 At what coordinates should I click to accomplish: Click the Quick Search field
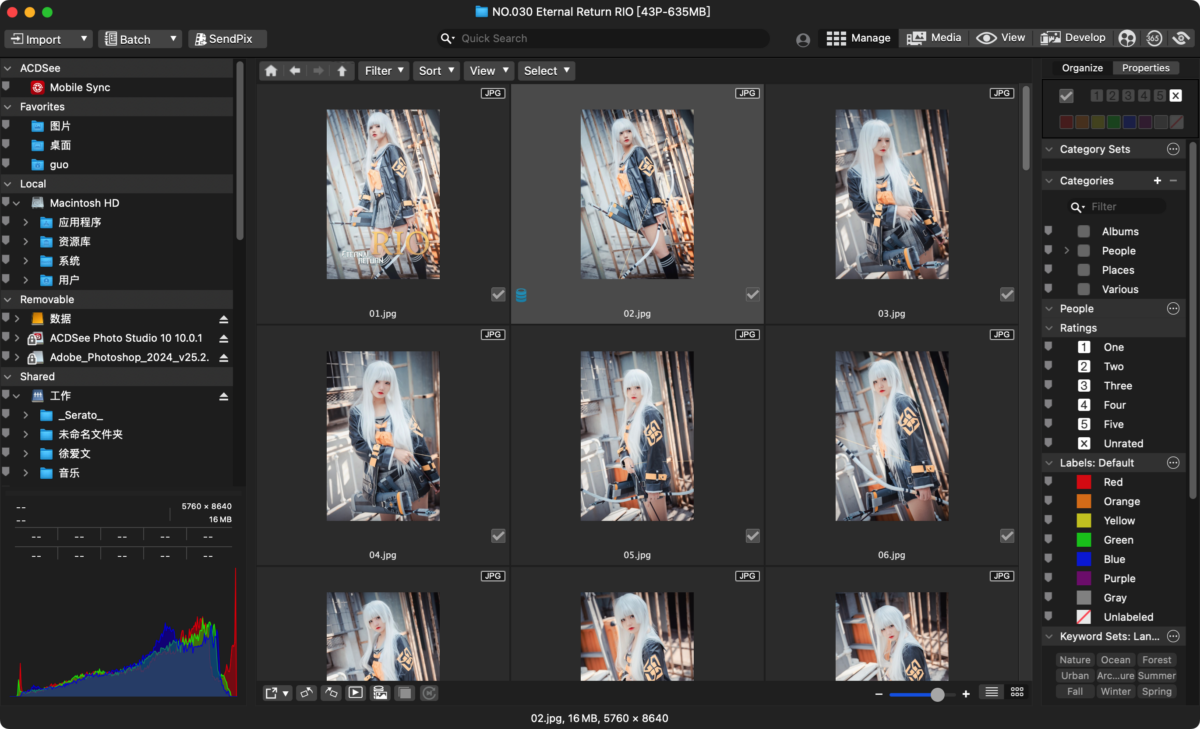pyautogui.click(x=603, y=39)
